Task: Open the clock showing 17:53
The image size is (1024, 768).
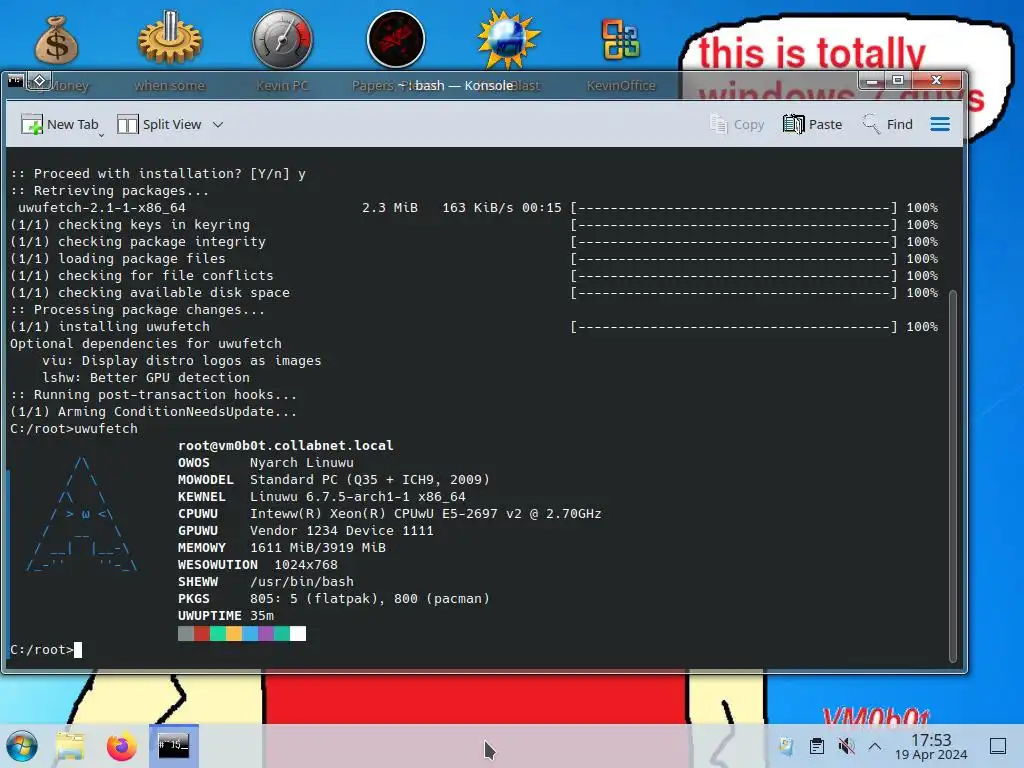Action: (x=931, y=746)
